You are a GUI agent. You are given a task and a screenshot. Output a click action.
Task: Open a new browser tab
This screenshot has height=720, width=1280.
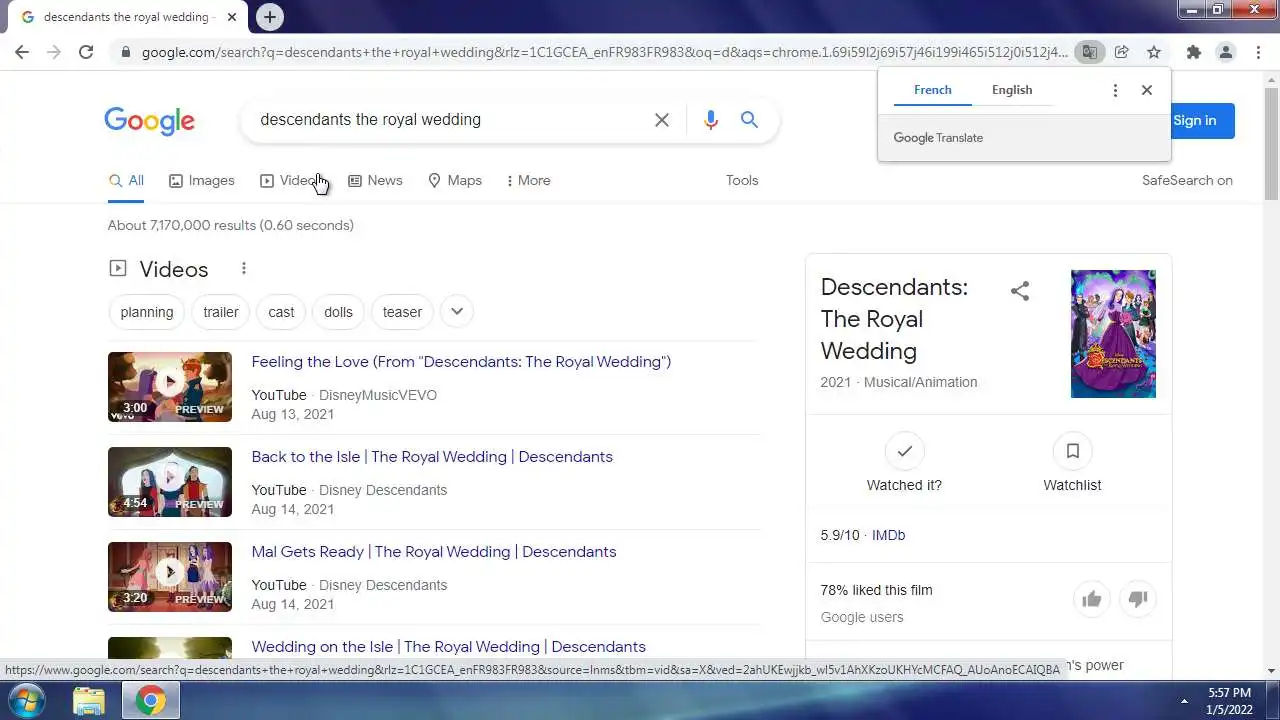[x=269, y=17]
